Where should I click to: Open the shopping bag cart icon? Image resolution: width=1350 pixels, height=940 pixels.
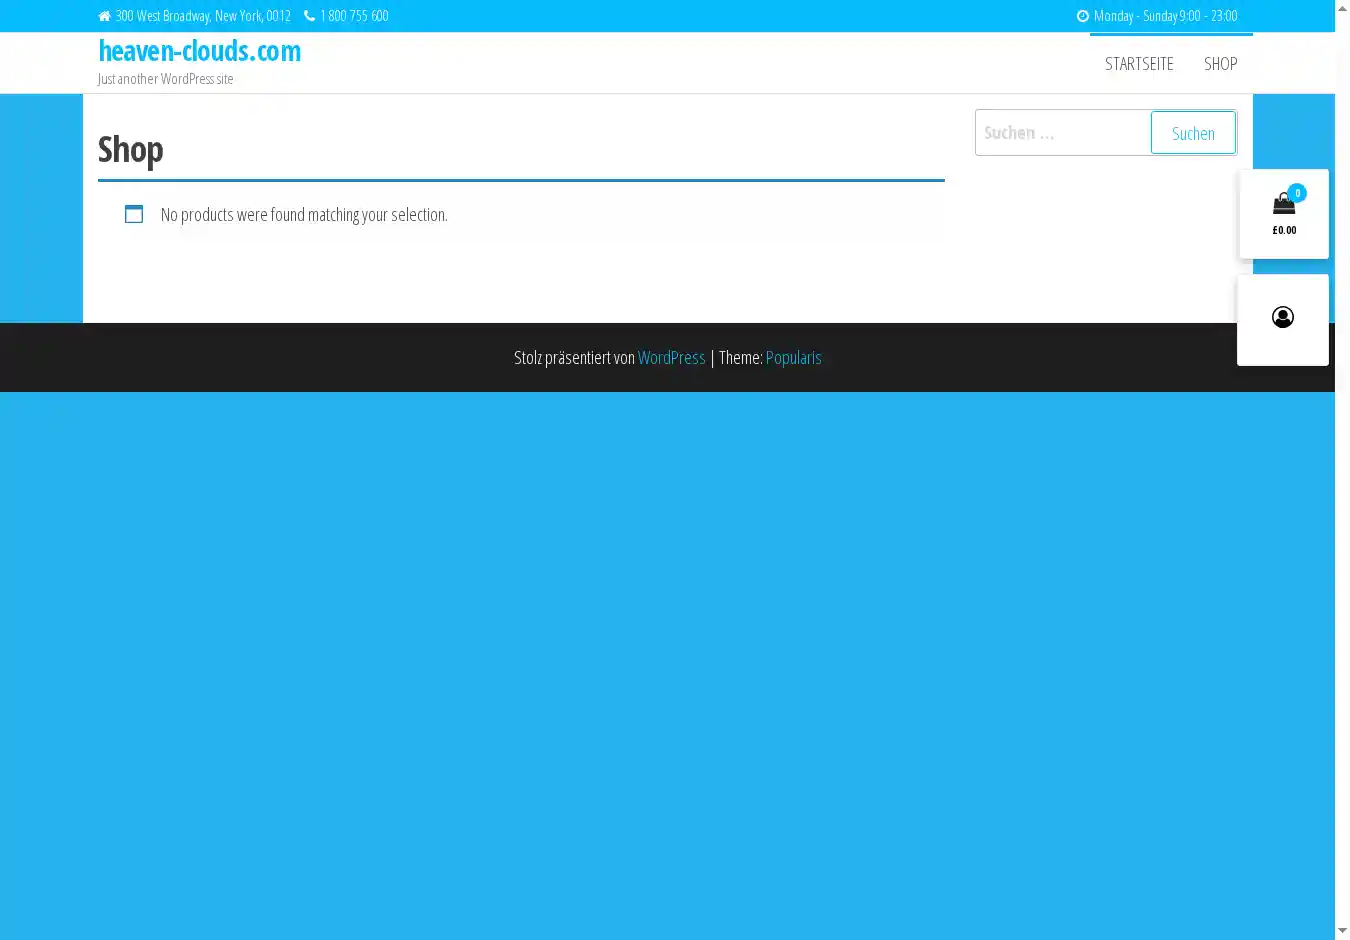click(x=1283, y=206)
